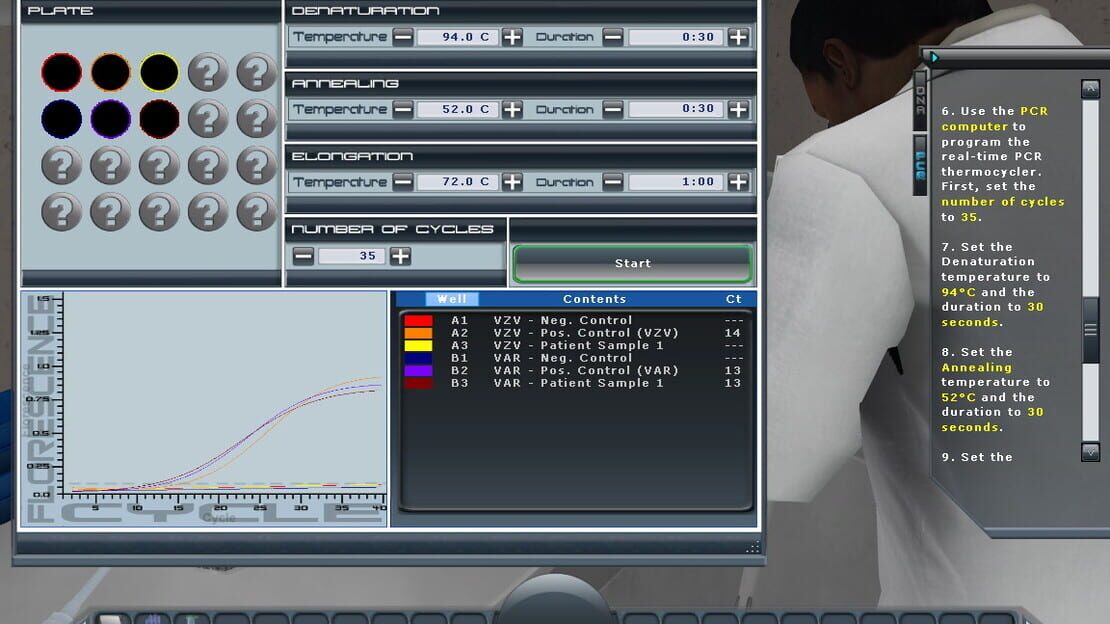Select the blue-ringed well B1 on the plate
1110x624 pixels.
coord(62,118)
